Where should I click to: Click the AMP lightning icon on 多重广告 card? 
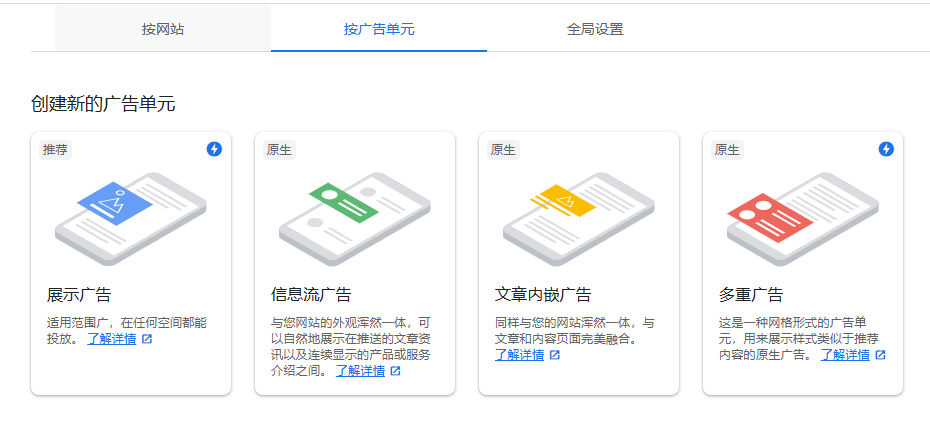point(886,149)
